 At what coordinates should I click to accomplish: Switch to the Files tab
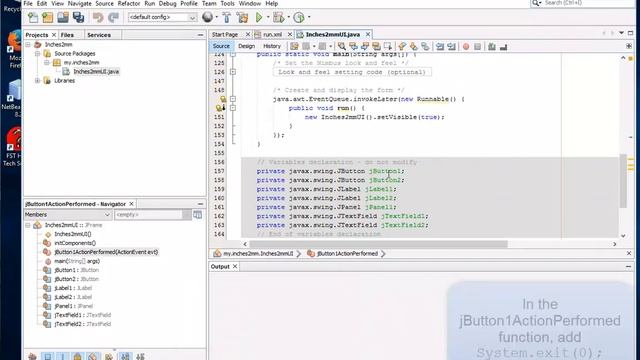[x=67, y=35]
